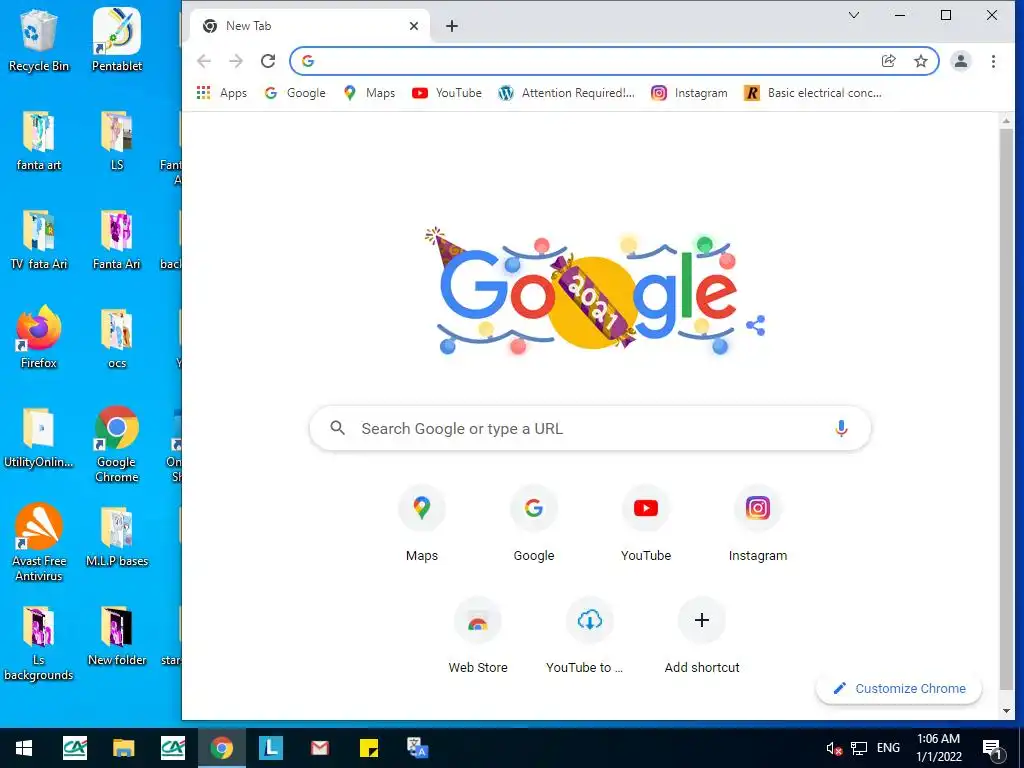Select the Recycle Bin desktop icon
Image resolution: width=1024 pixels, height=768 pixels.
pyautogui.click(x=39, y=40)
